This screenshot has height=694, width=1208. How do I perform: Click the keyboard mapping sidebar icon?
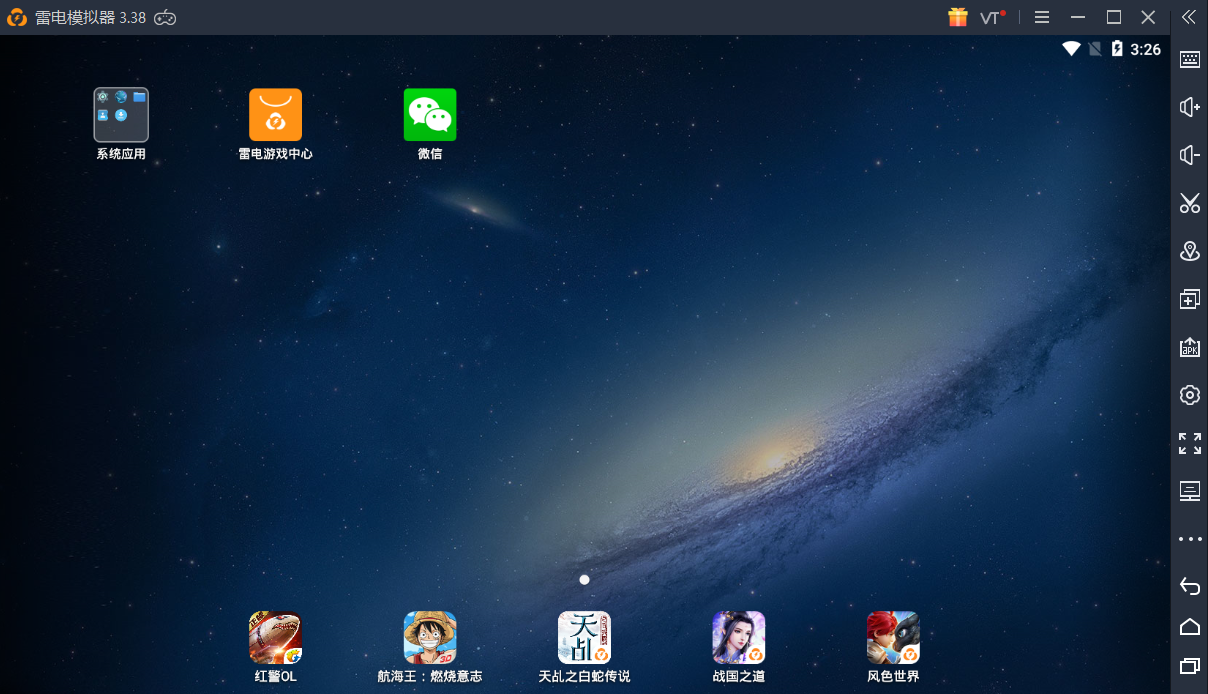(x=1190, y=59)
